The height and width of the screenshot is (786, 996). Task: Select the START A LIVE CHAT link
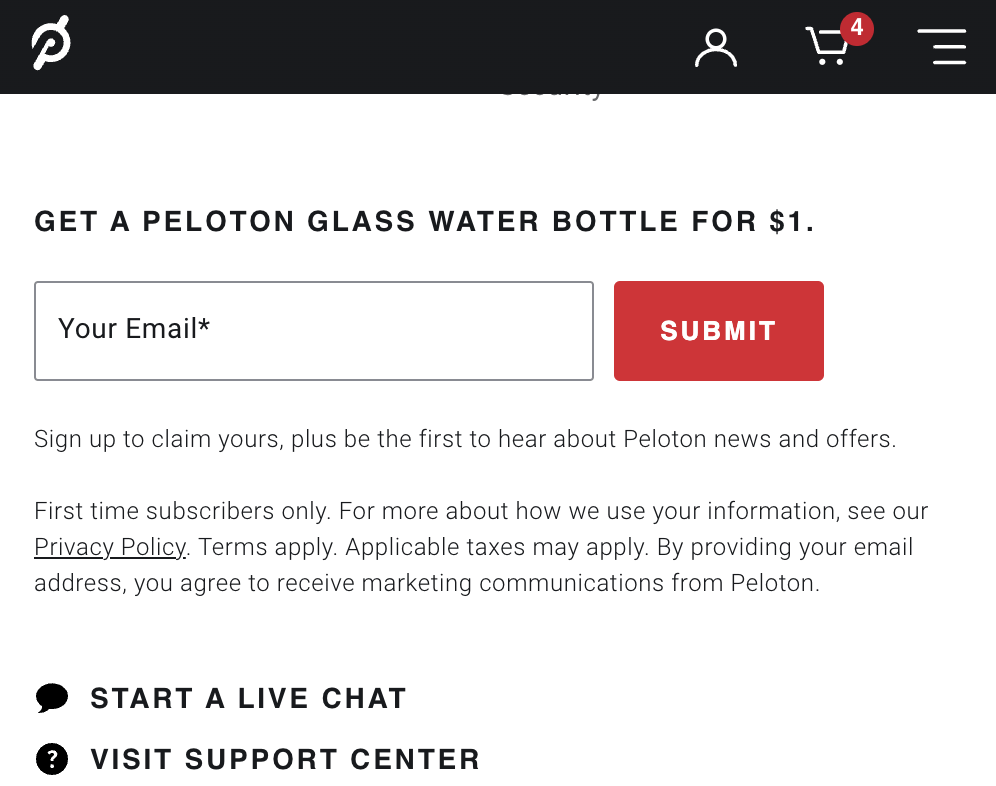[248, 698]
